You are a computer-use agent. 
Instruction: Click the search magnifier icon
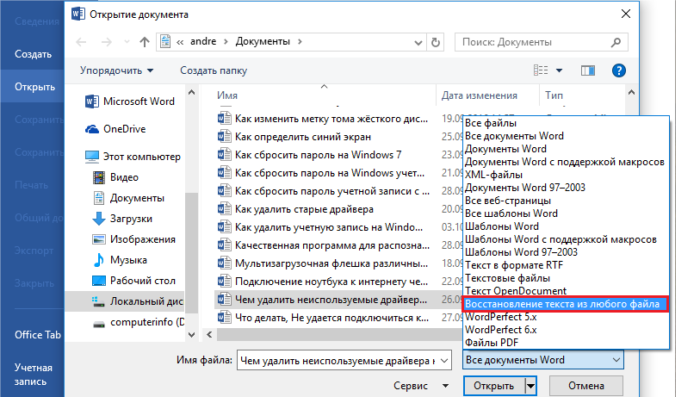[x=616, y=42]
